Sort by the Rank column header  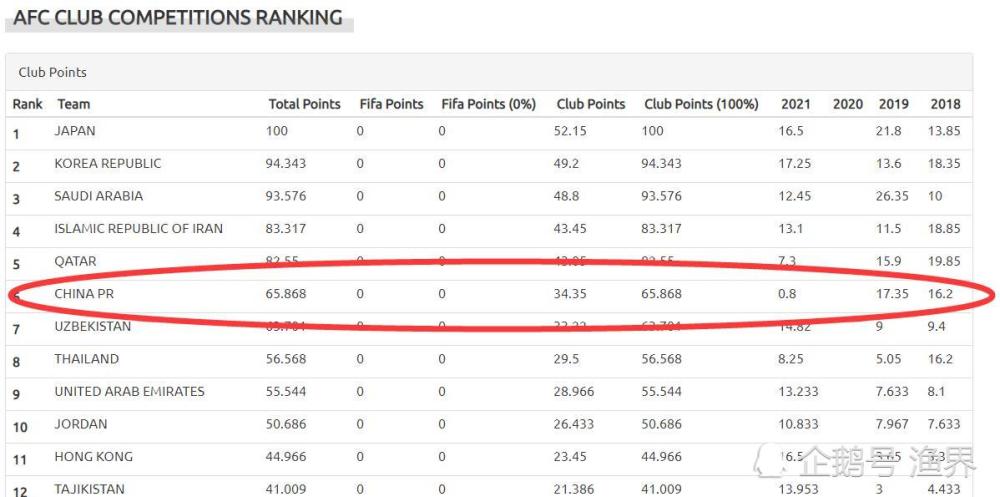27,104
